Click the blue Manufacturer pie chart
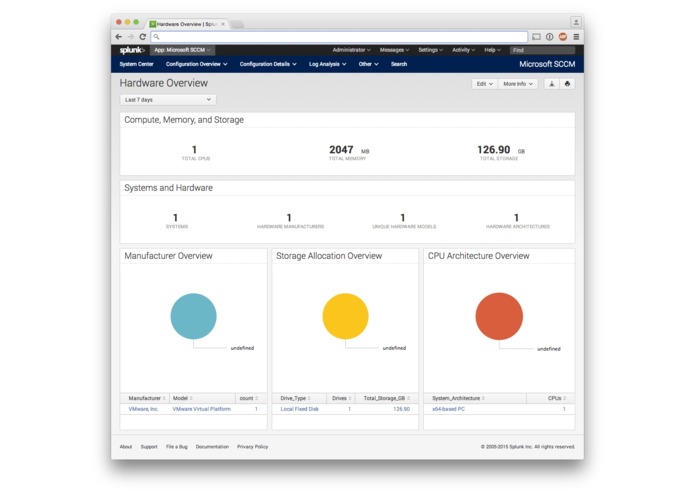Image resolution: width=695 pixels, height=494 pixels. pyautogui.click(x=193, y=316)
